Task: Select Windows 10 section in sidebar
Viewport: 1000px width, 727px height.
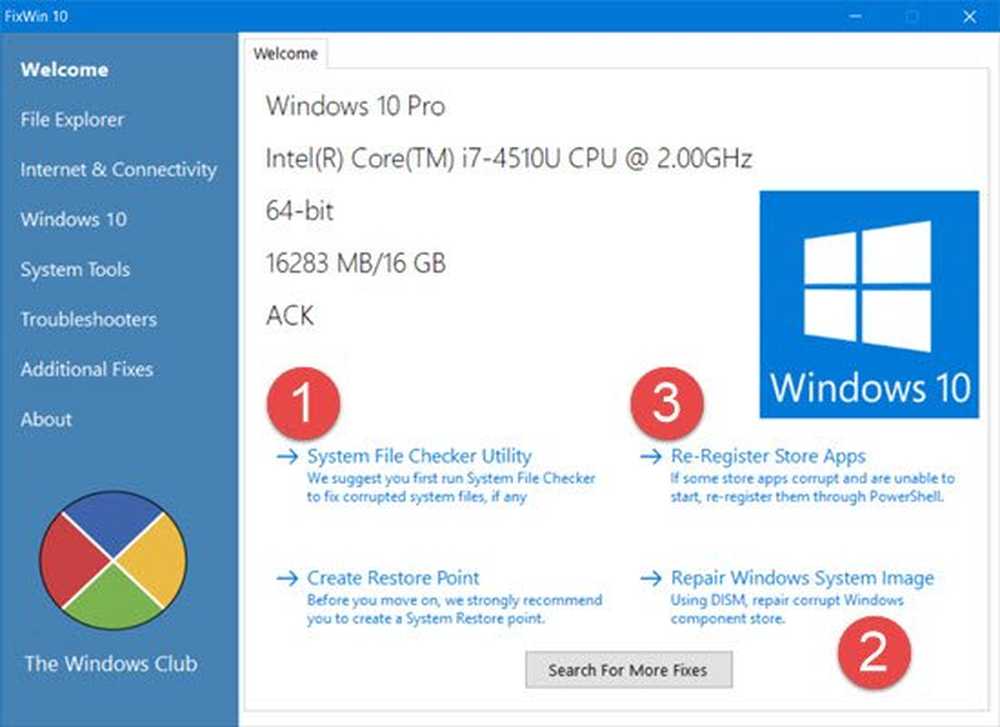Action: (73, 219)
